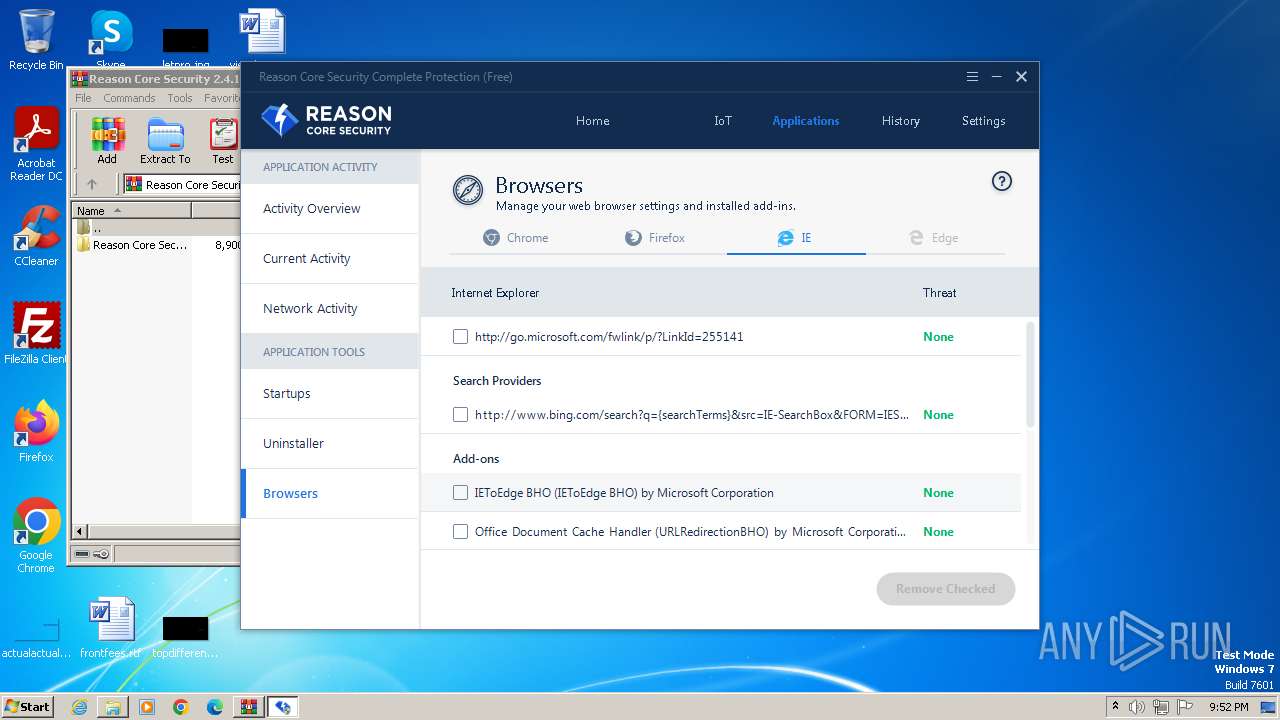
Task: Open CCleaner desktop icon
Action: click(x=36, y=236)
